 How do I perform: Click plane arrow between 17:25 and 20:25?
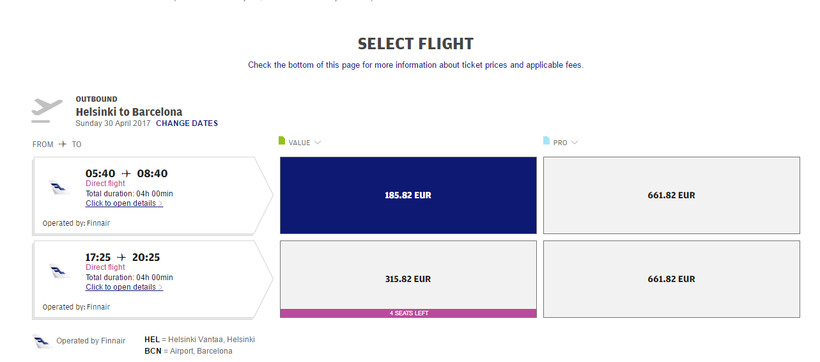(x=122, y=257)
